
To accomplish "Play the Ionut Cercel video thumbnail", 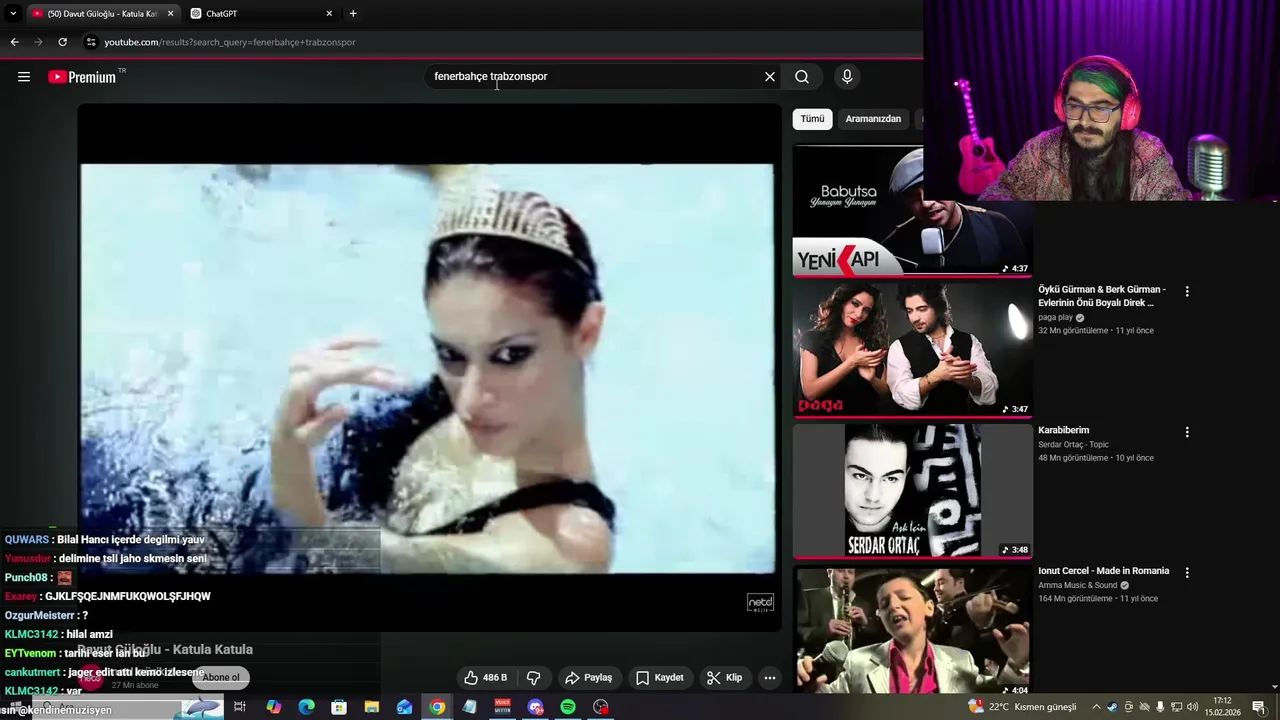I will click(x=912, y=630).
